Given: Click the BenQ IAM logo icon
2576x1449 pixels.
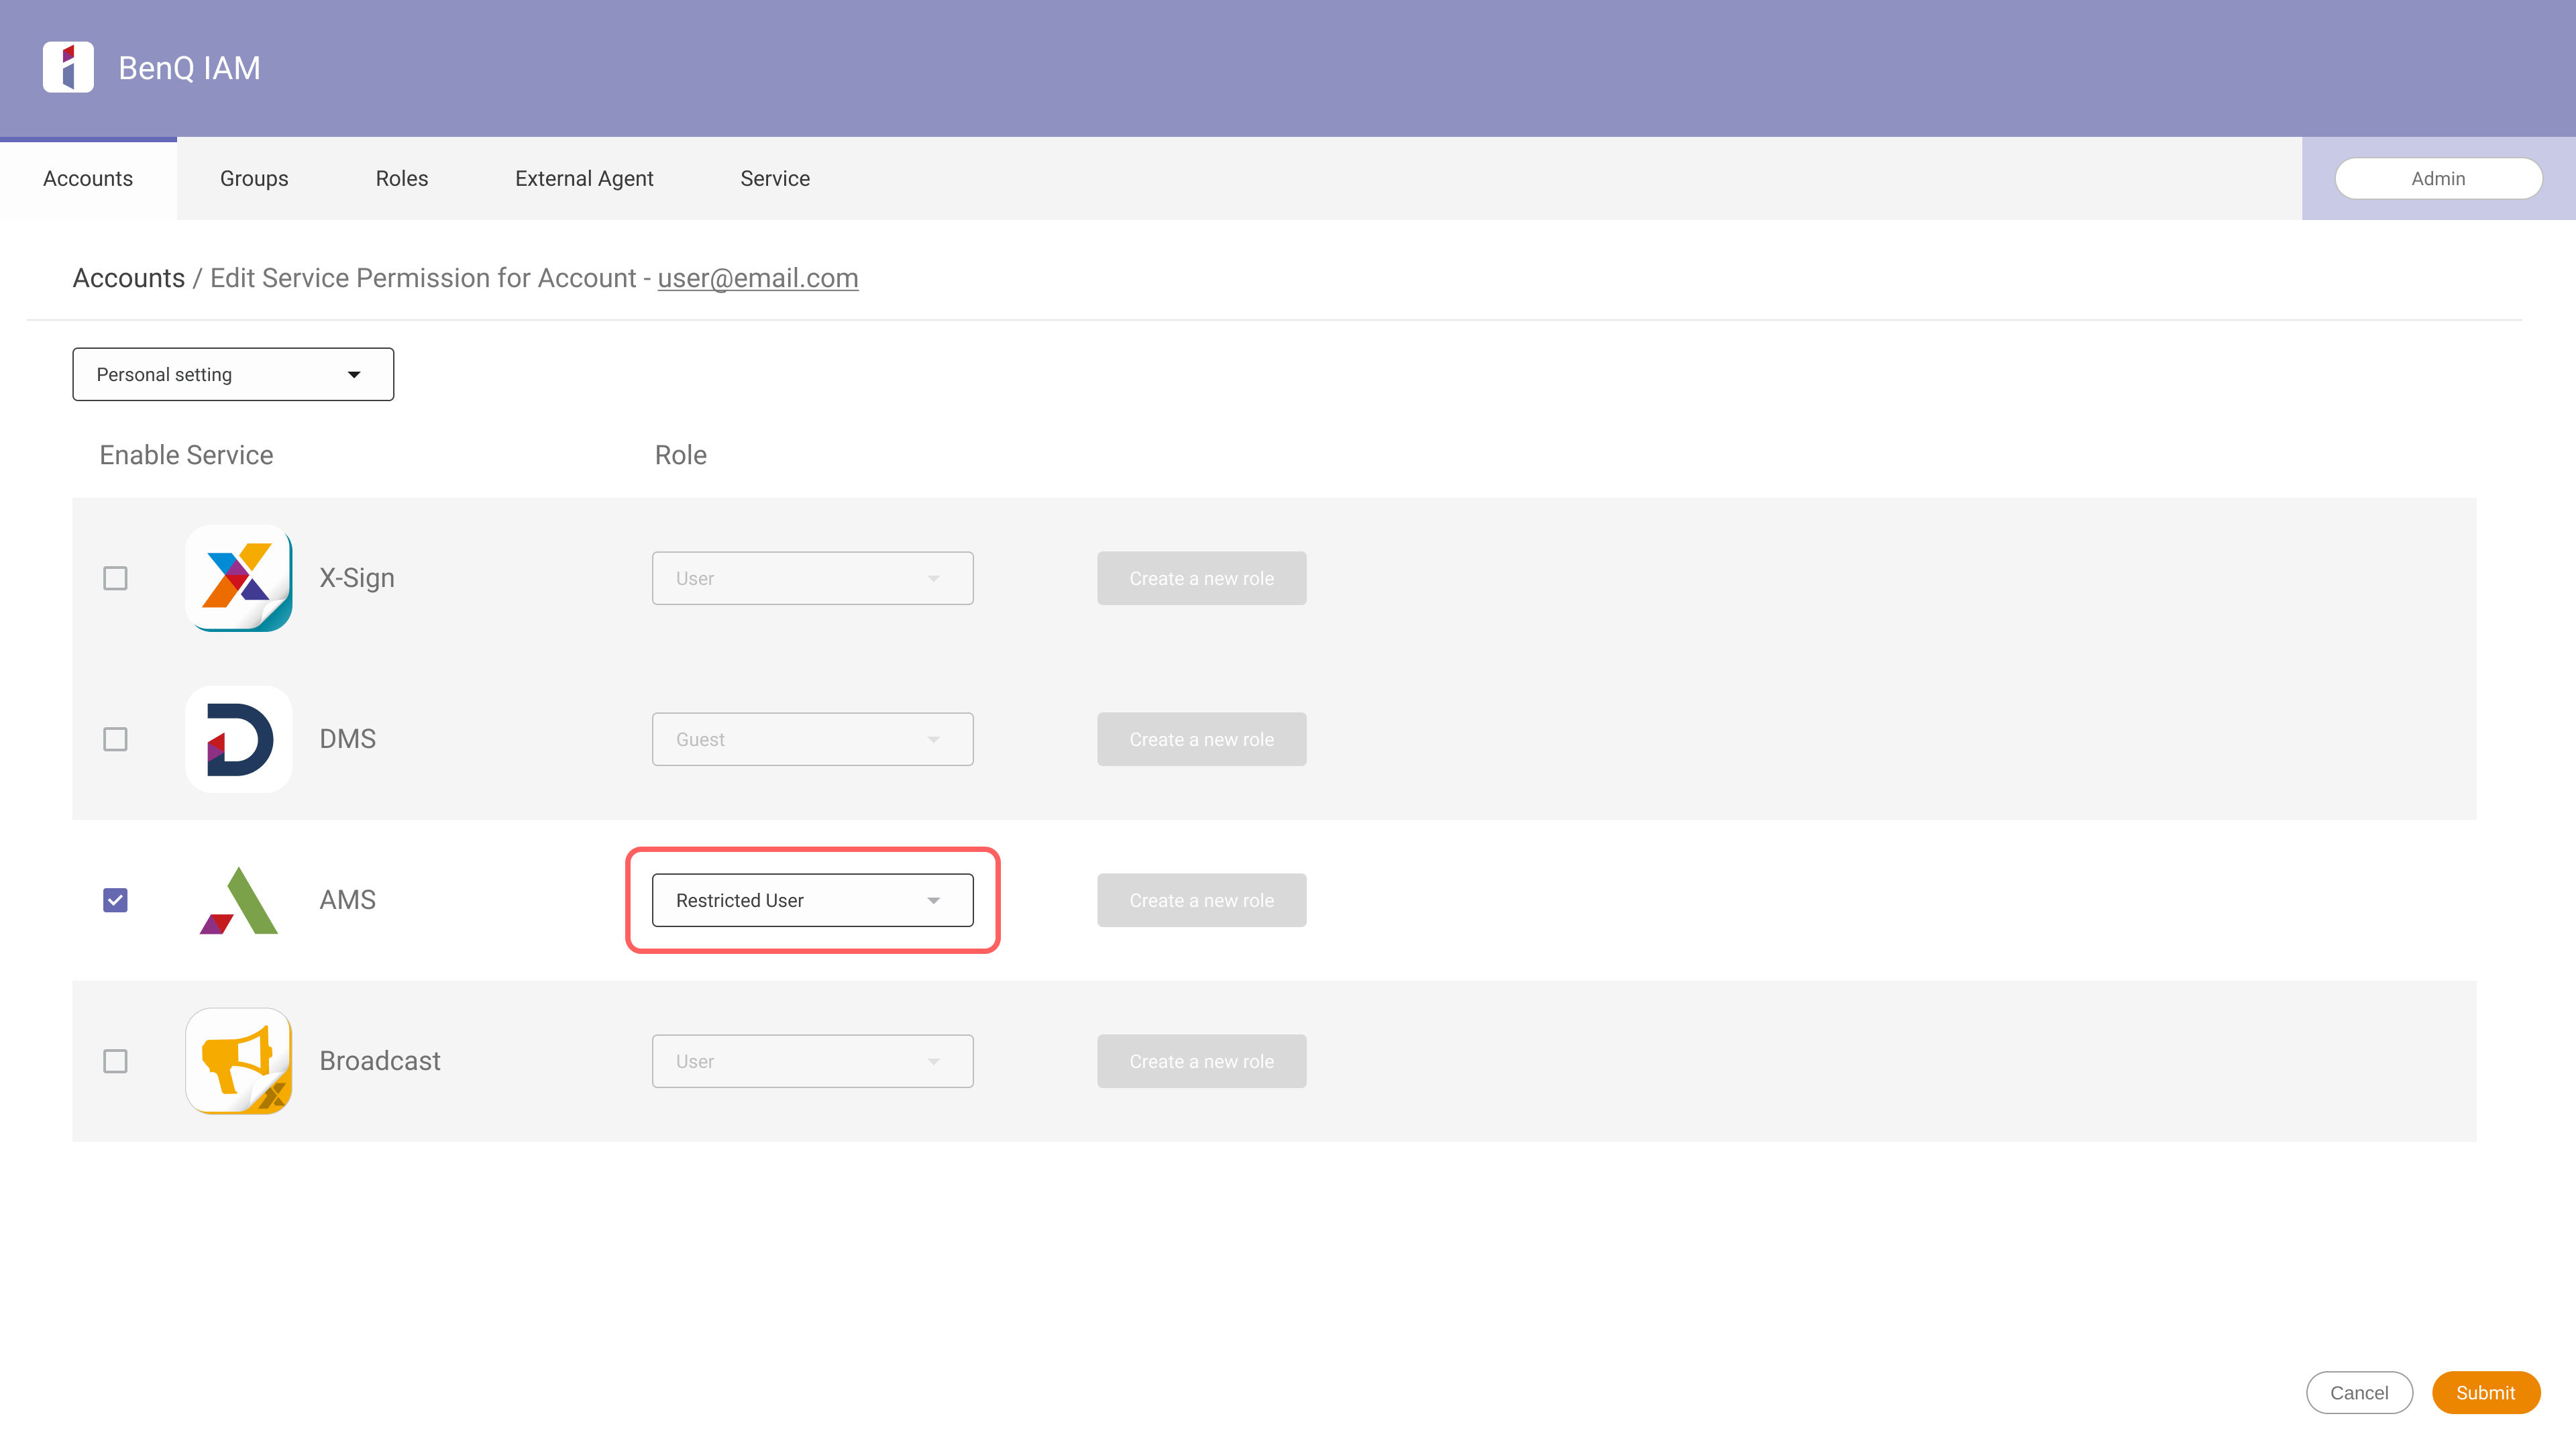Looking at the screenshot, I should click(x=68, y=67).
